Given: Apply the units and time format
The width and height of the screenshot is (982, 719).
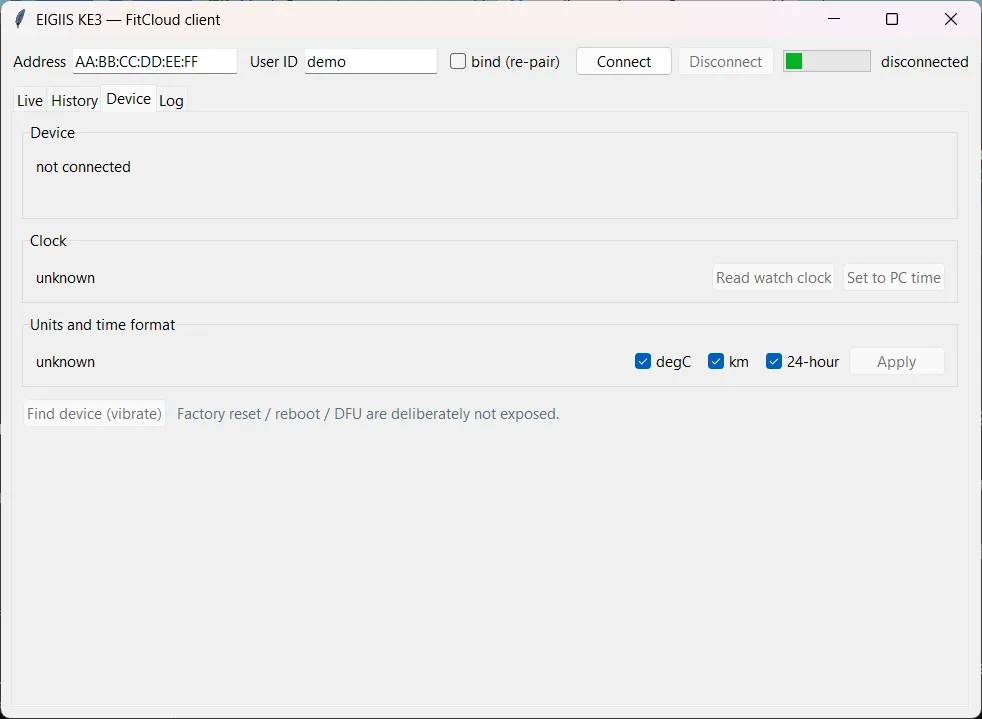Looking at the screenshot, I should (x=896, y=361).
